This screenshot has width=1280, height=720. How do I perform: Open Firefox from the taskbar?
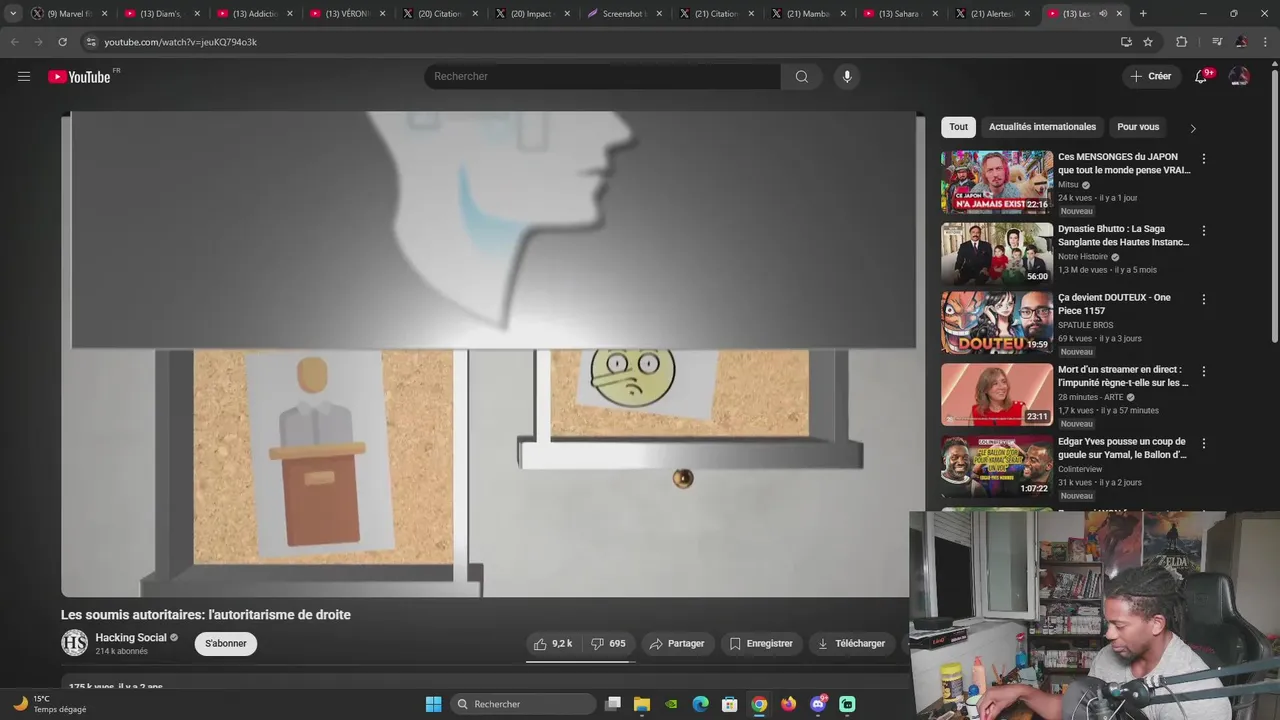pos(789,704)
